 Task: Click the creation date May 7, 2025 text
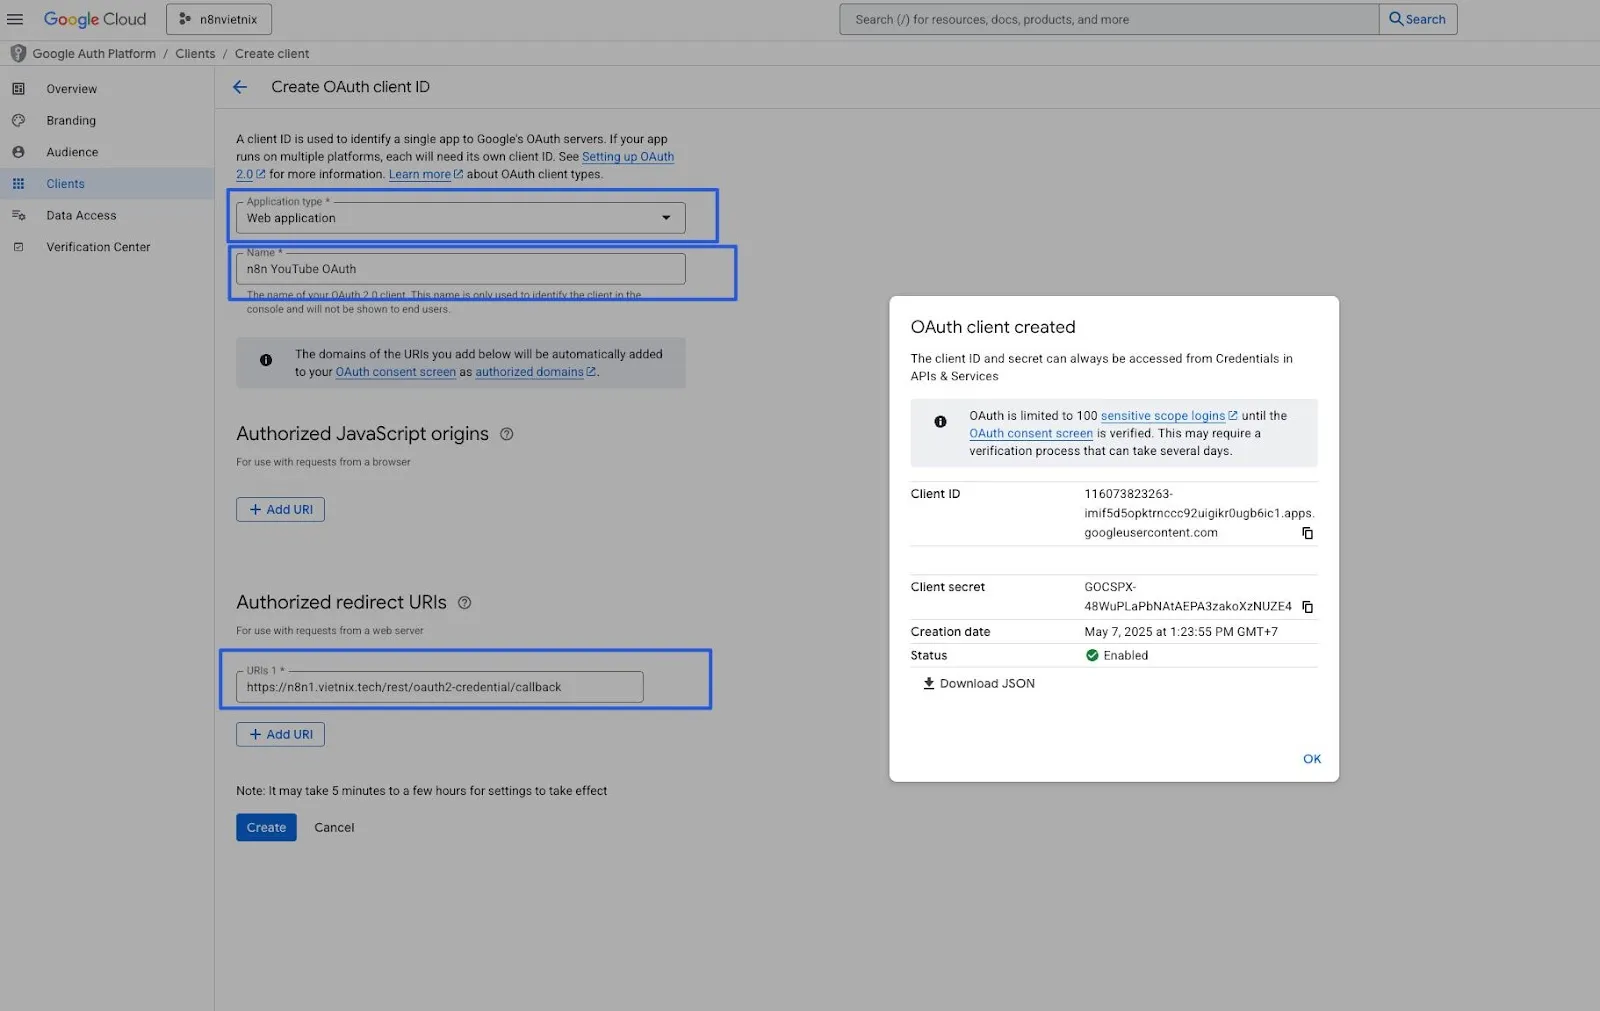tap(1180, 632)
